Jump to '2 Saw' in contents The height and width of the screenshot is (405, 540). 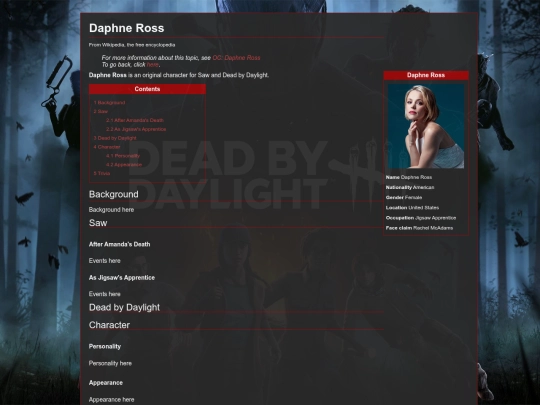click(101, 112)
